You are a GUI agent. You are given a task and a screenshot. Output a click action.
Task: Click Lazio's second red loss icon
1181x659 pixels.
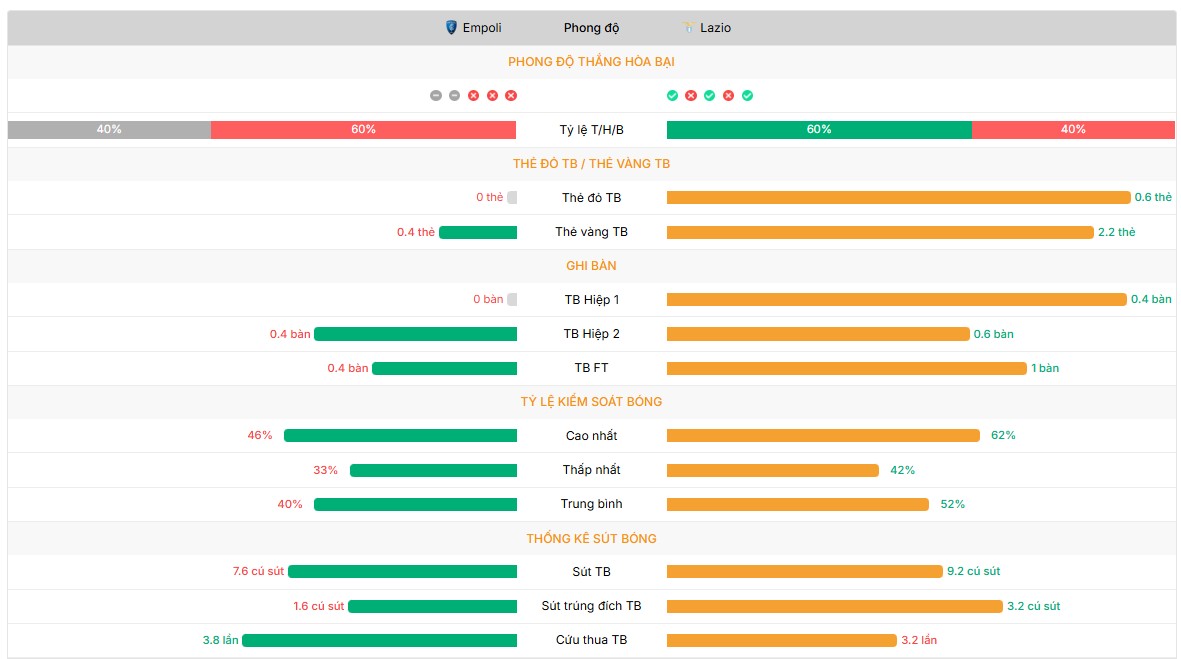(728, 96)
